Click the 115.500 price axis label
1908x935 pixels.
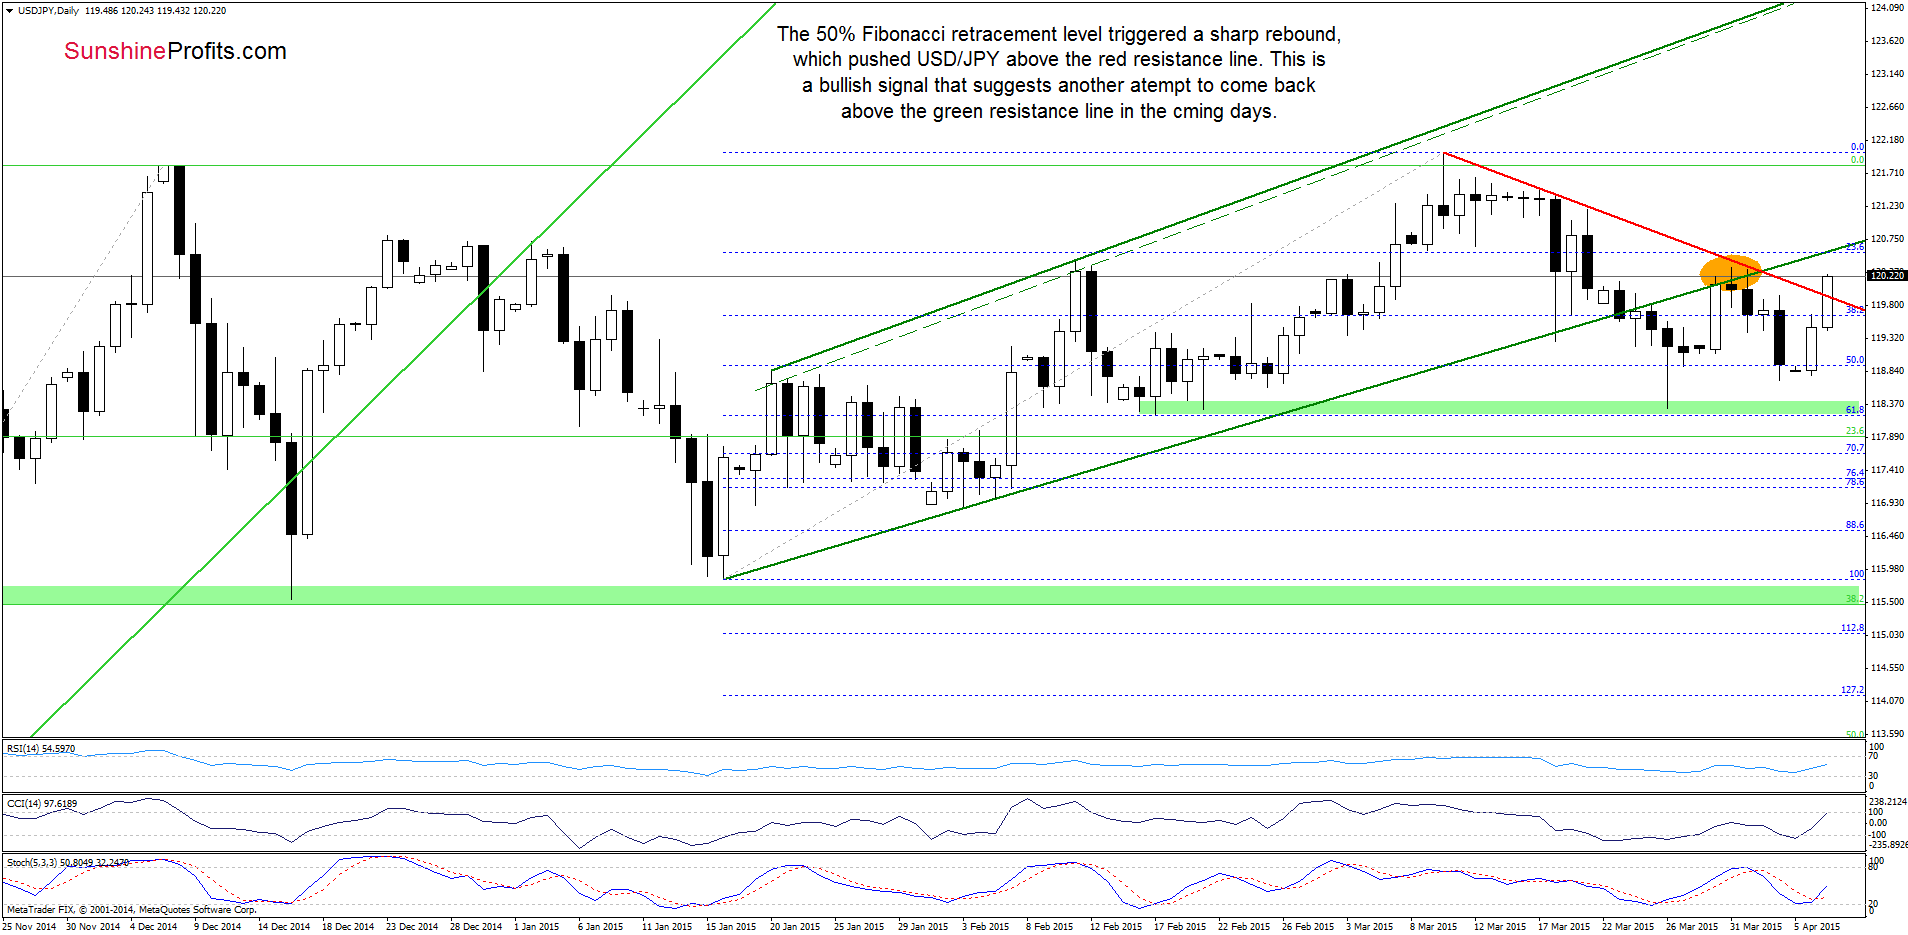[1887, 602]
